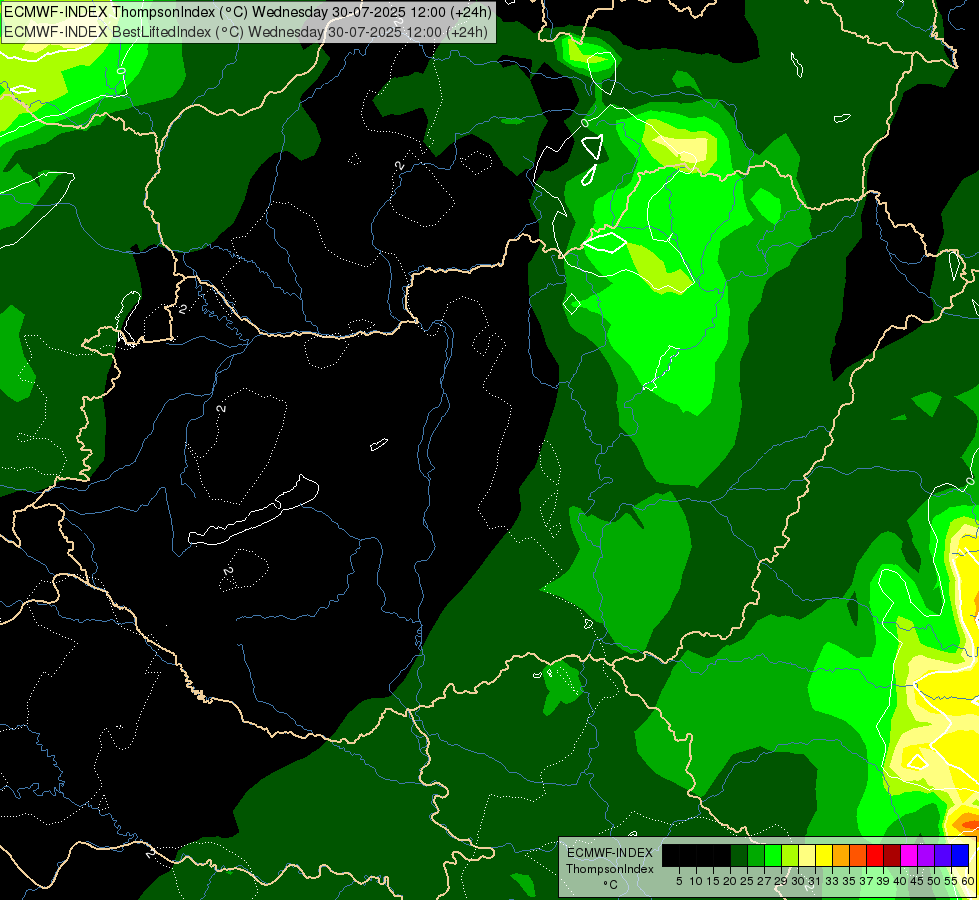Screen dimensions: 979x900
Task: Select the orange-red 35–37 legend swatch
Action: [x=858, y=855]
